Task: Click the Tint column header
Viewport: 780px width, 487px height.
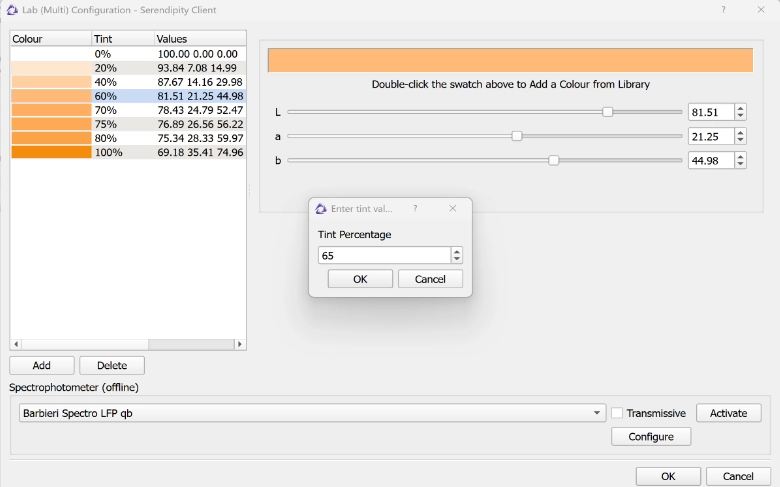Action: (120, 39)
